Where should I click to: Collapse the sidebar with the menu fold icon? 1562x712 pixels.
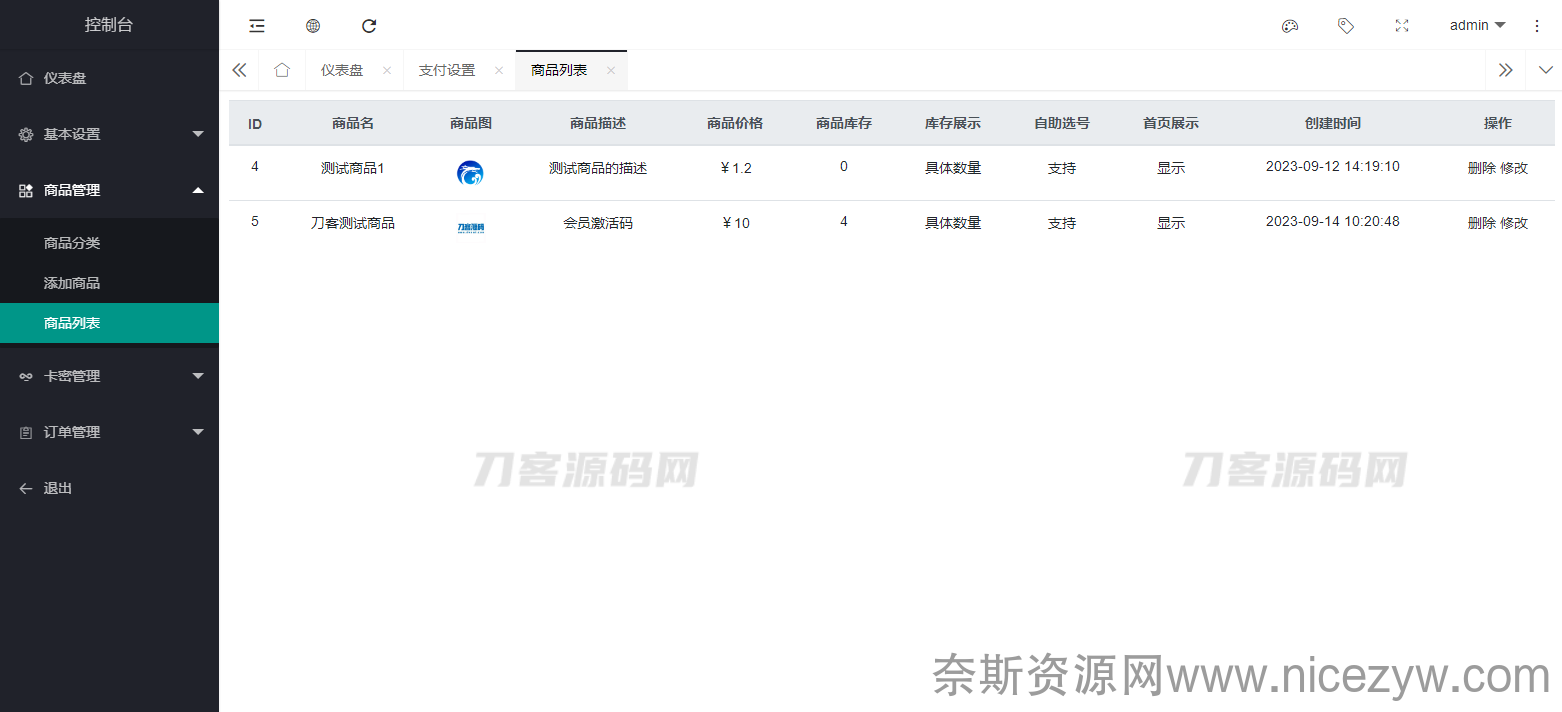pyautogui.click(x=257, y=26)
